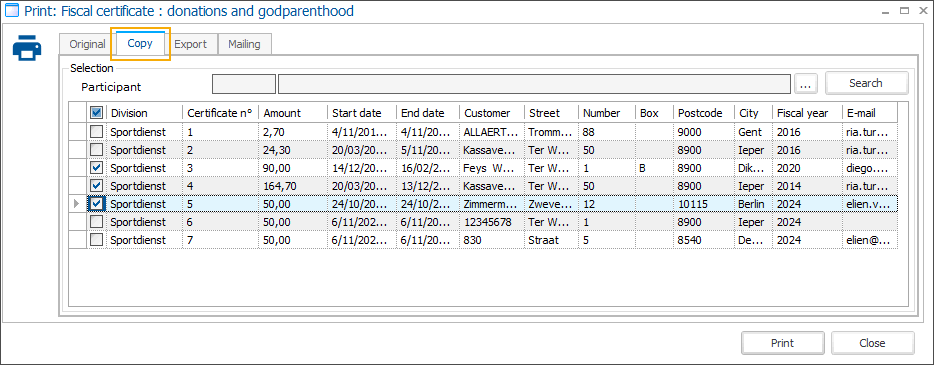Click the Search button

point(866,83)
